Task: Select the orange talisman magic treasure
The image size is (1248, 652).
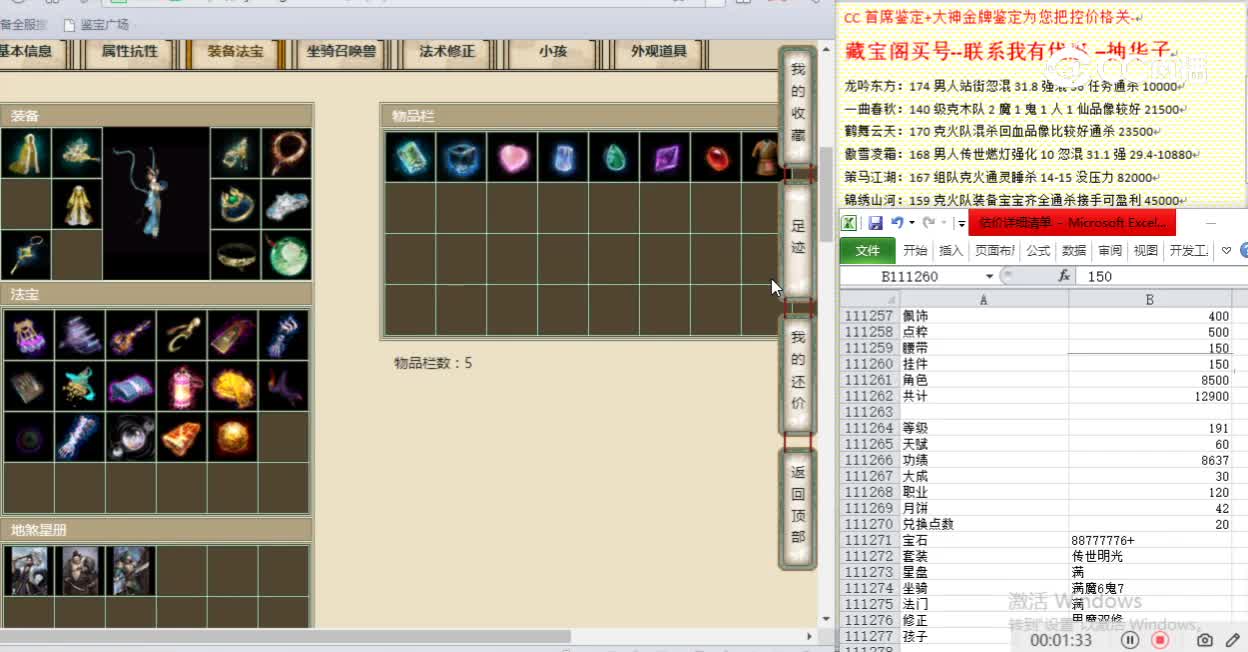Action: [182, 437]
